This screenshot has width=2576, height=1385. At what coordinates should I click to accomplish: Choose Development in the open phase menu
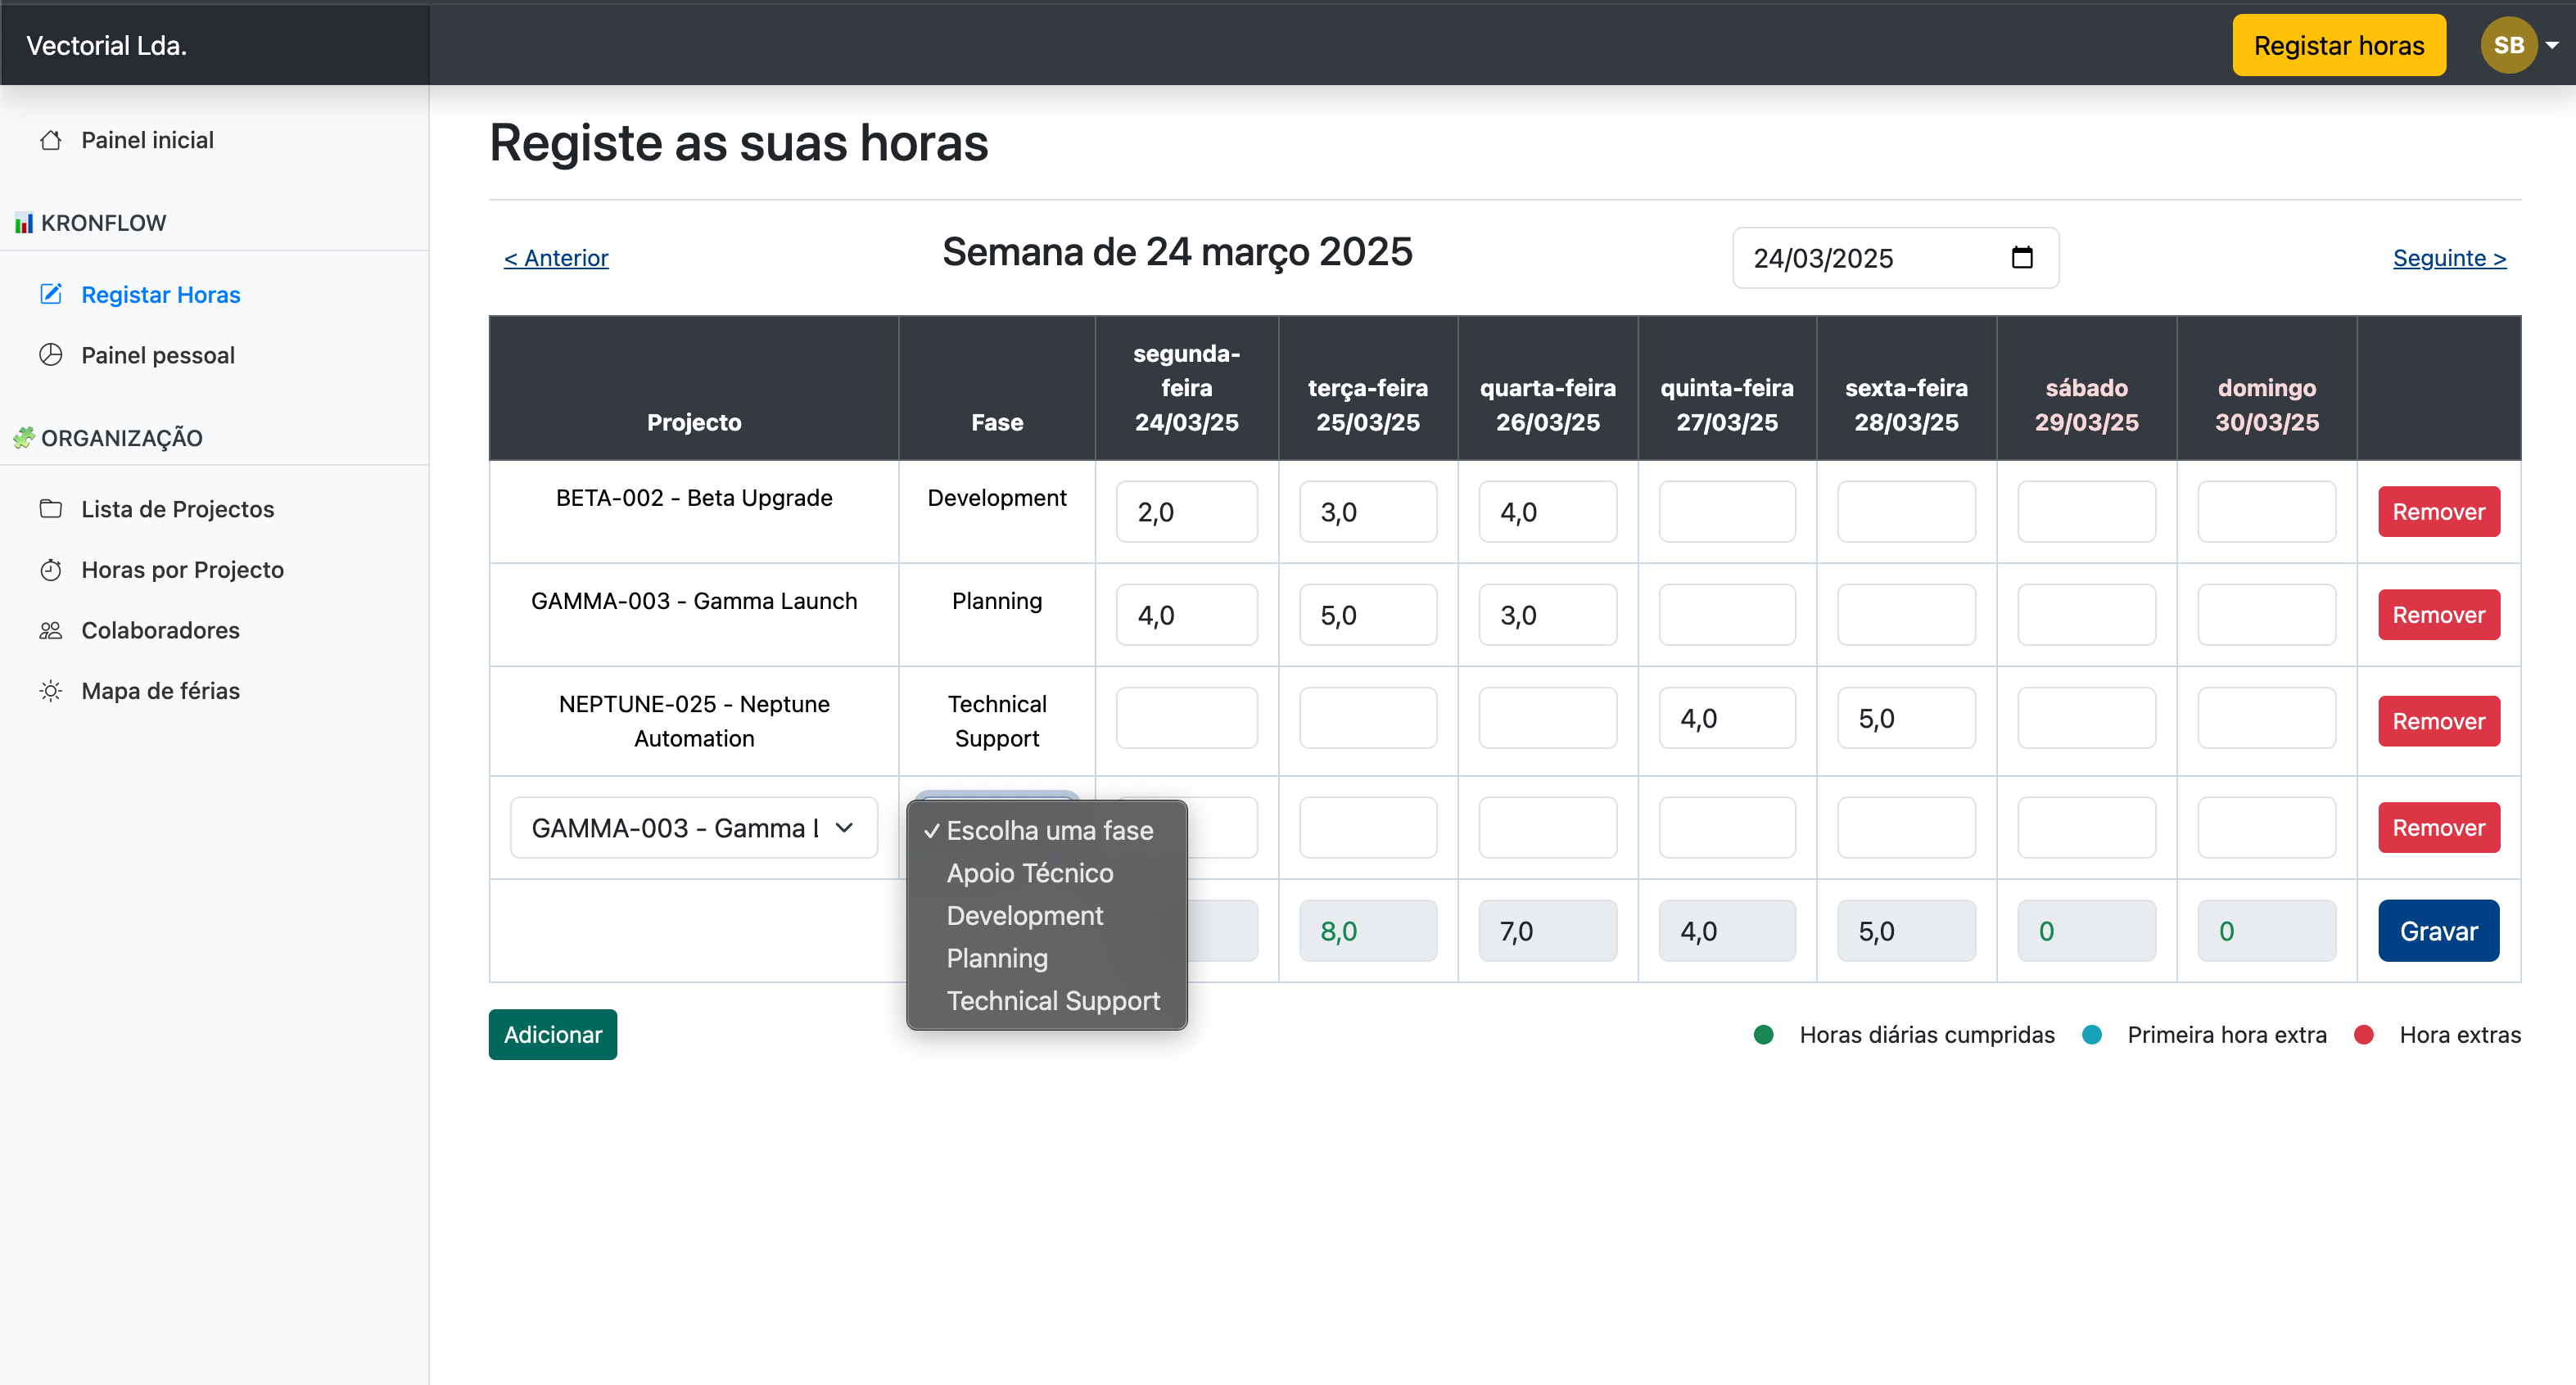[x=1025, y=915]
